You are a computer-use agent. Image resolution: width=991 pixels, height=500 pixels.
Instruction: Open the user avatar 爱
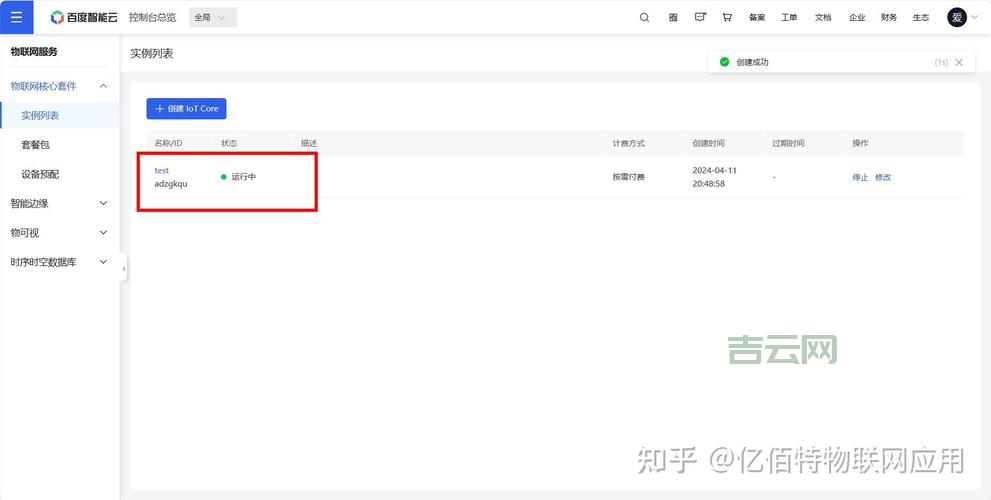[x=957, y=17]
